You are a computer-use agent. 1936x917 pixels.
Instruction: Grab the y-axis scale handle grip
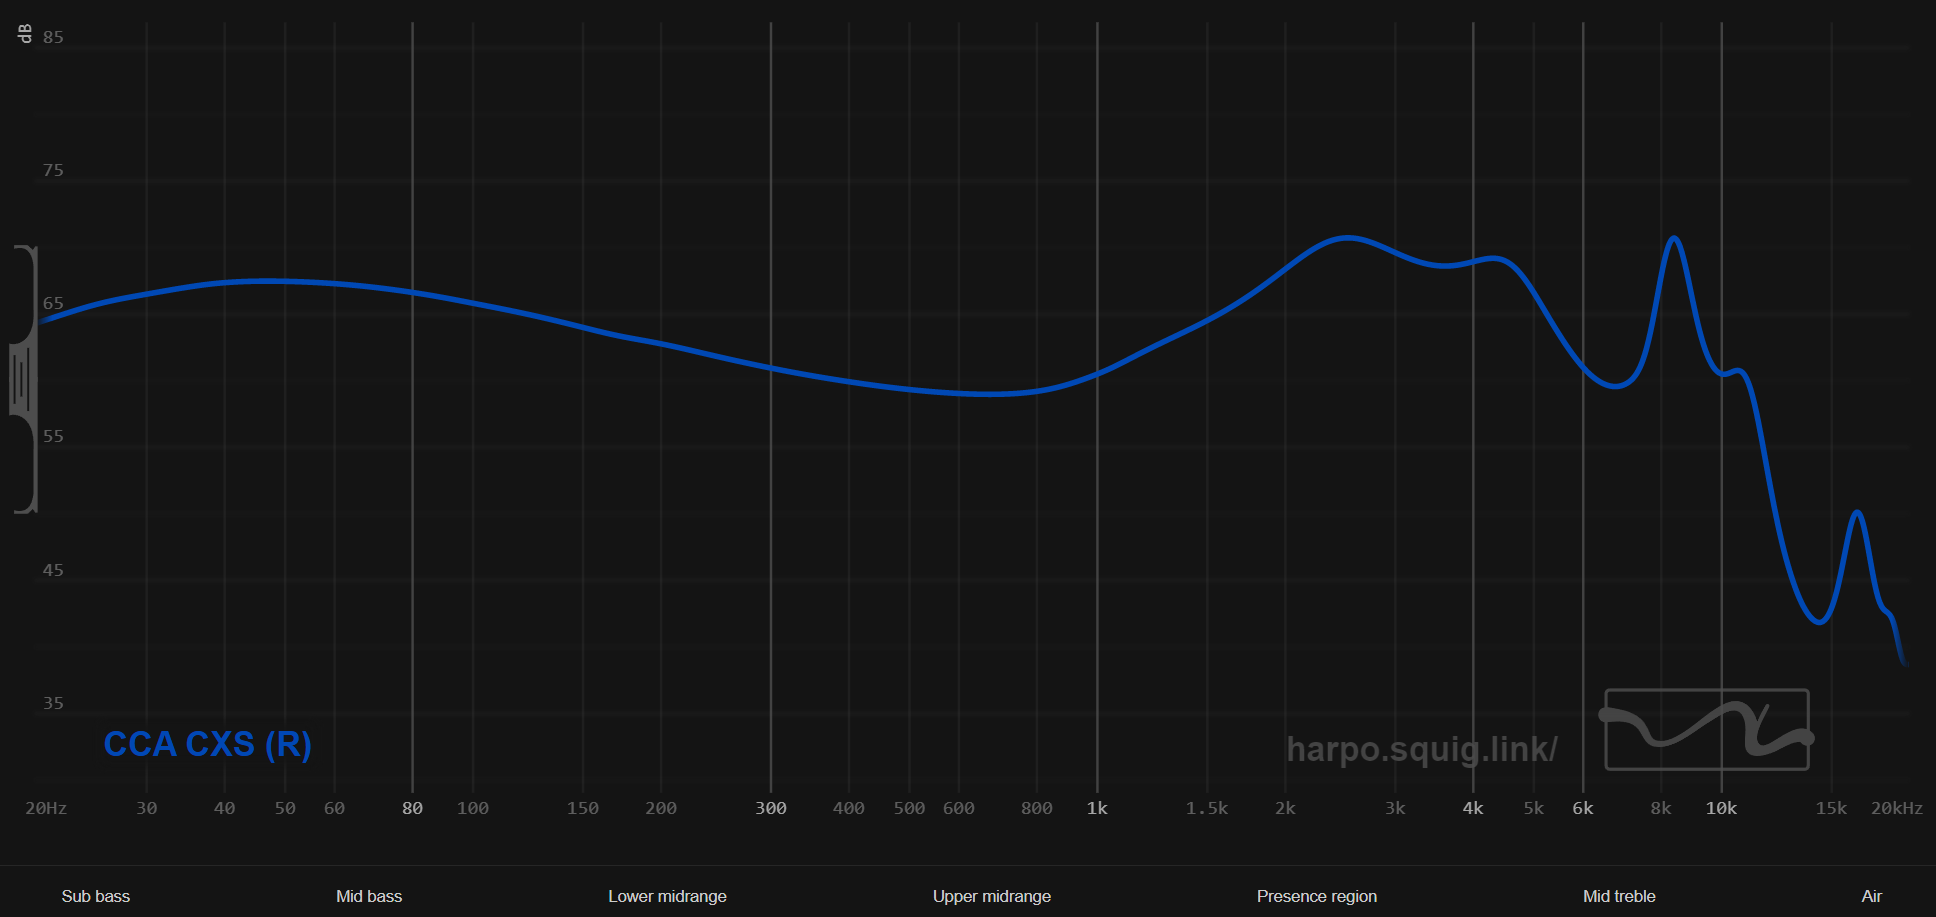pos(22,380)
